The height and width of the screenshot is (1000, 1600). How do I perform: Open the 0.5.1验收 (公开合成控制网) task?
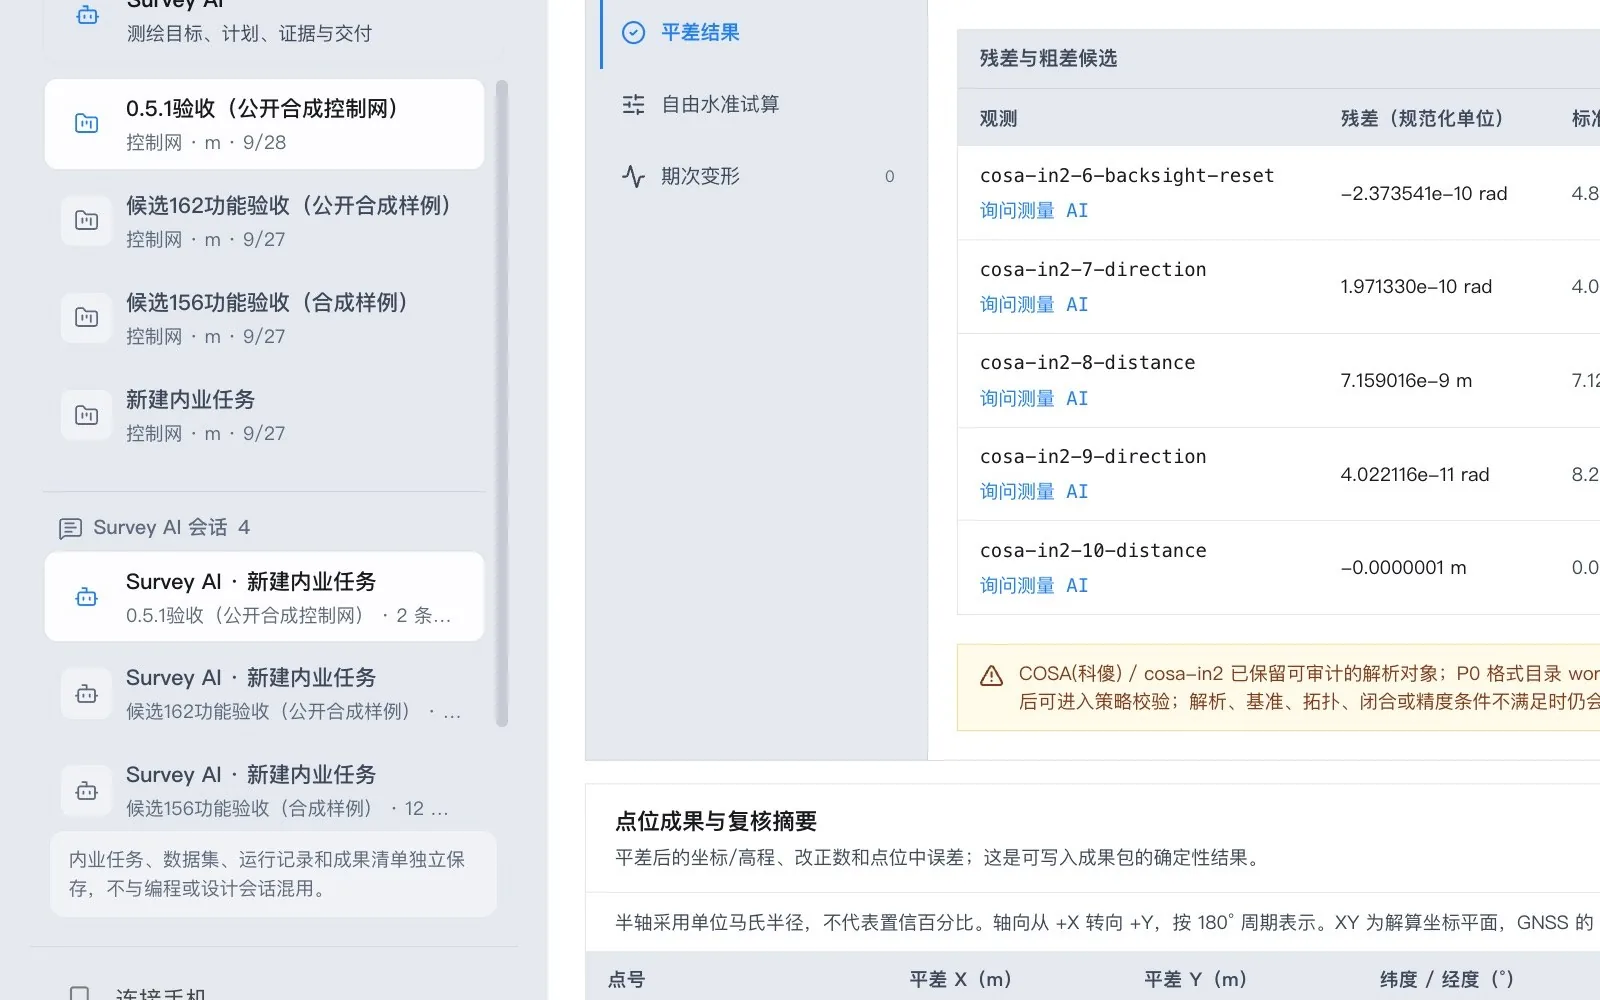point(264,124)
